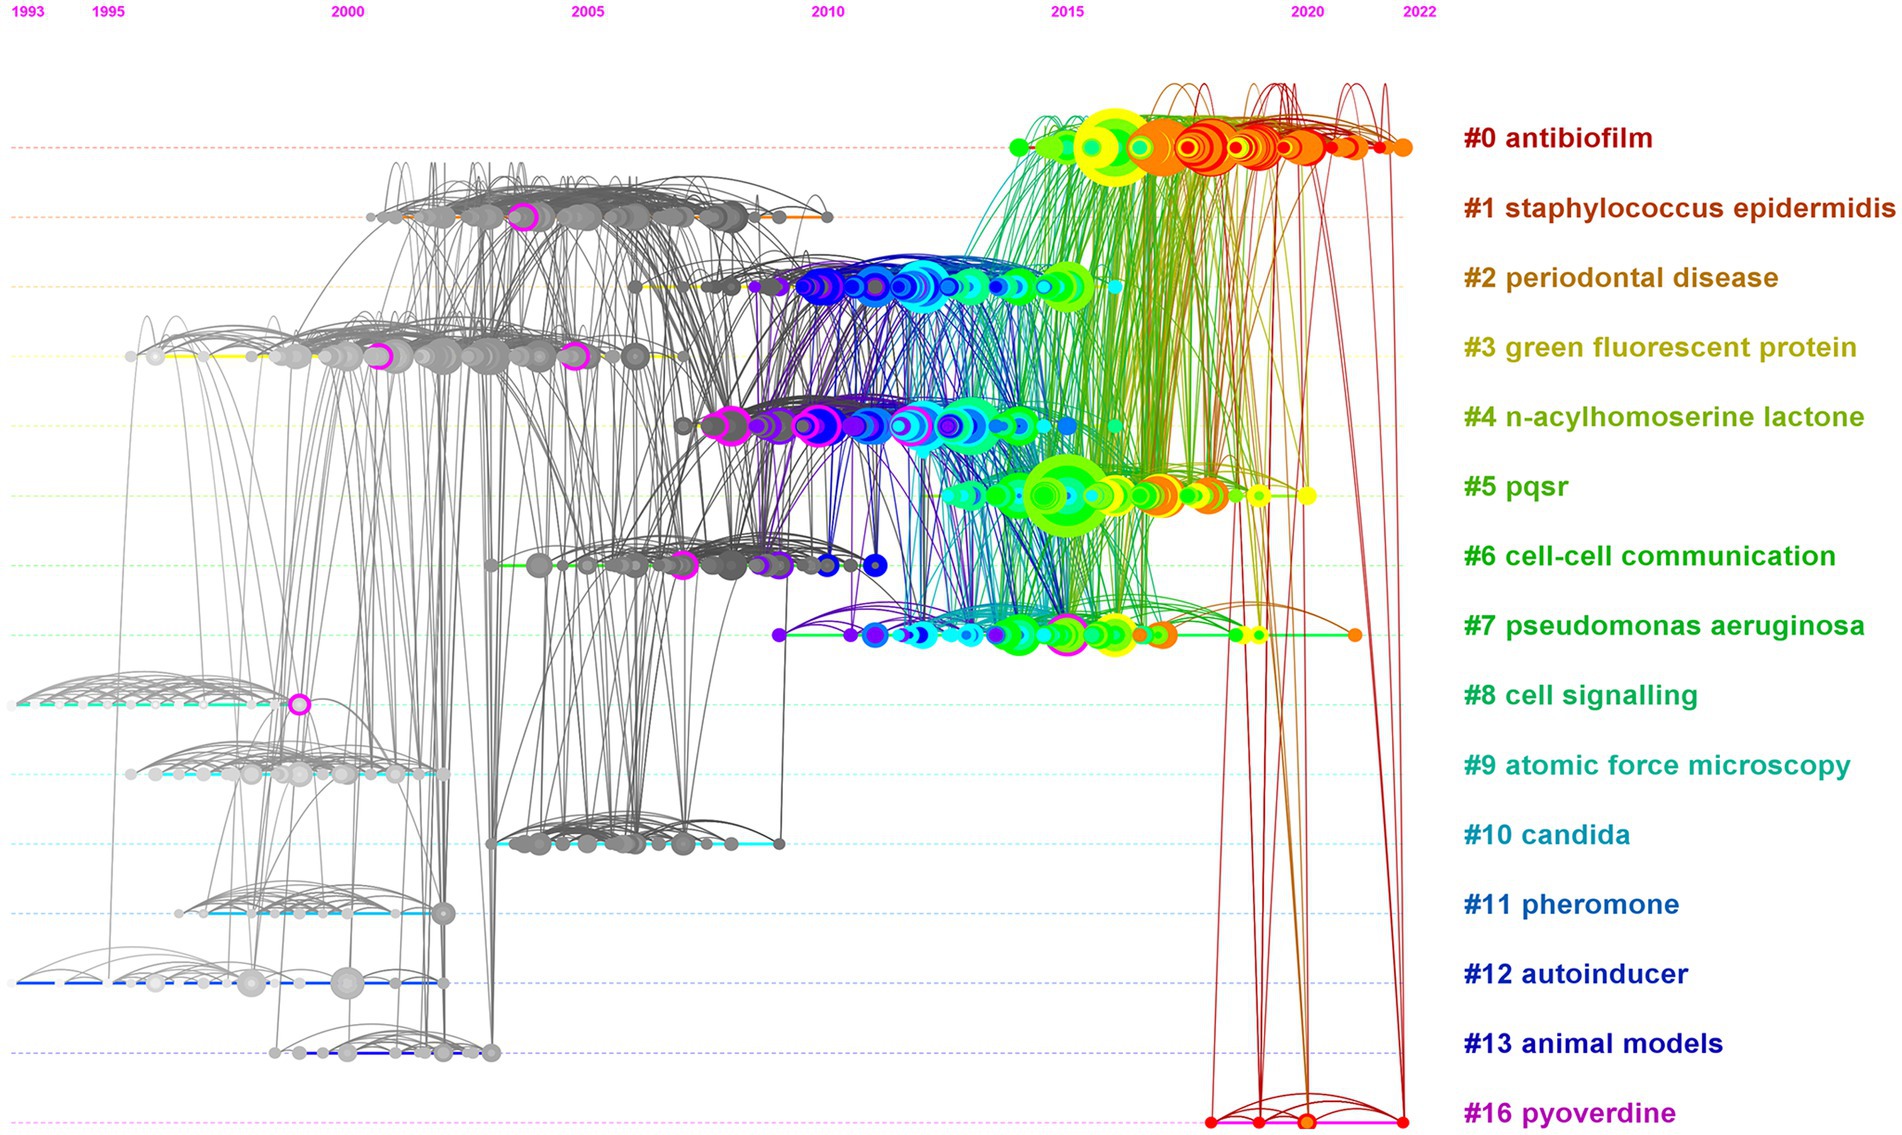
Task: Select last blue node in cell-cell communication row
Action: [x=875, y=565]
